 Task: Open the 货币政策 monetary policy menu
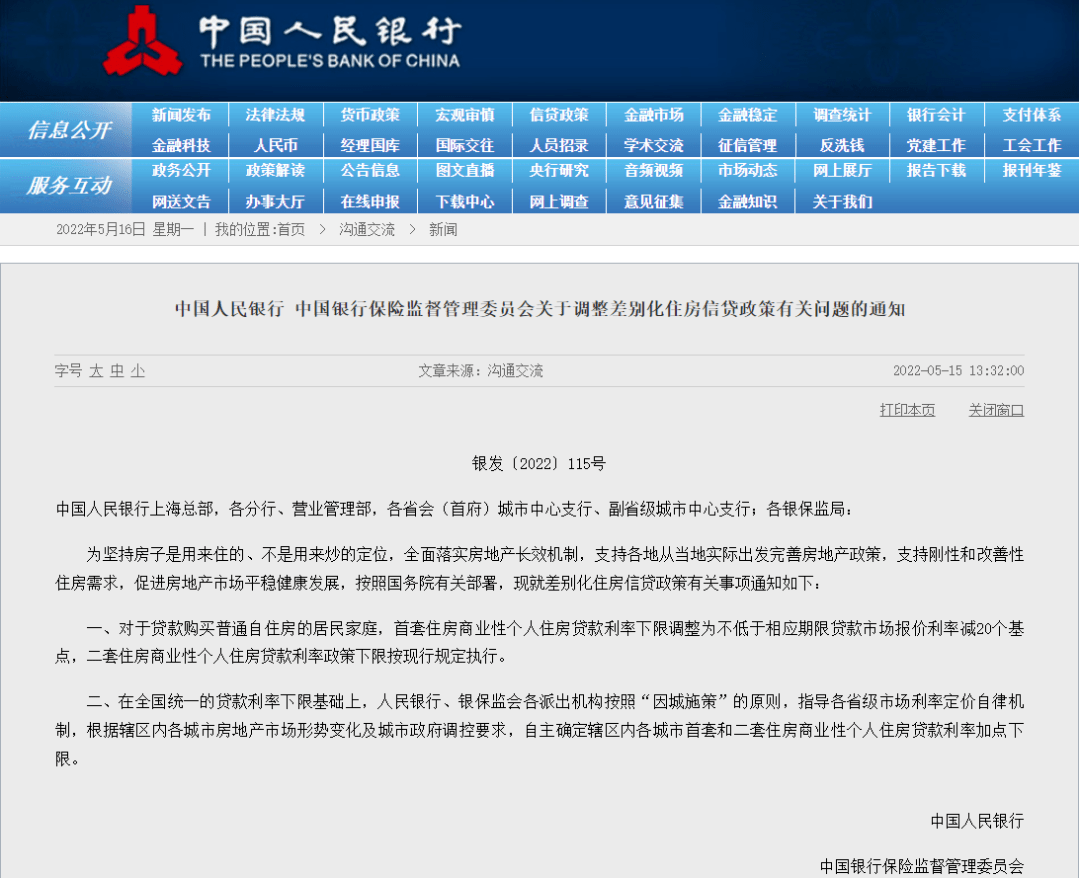point(370,115)
